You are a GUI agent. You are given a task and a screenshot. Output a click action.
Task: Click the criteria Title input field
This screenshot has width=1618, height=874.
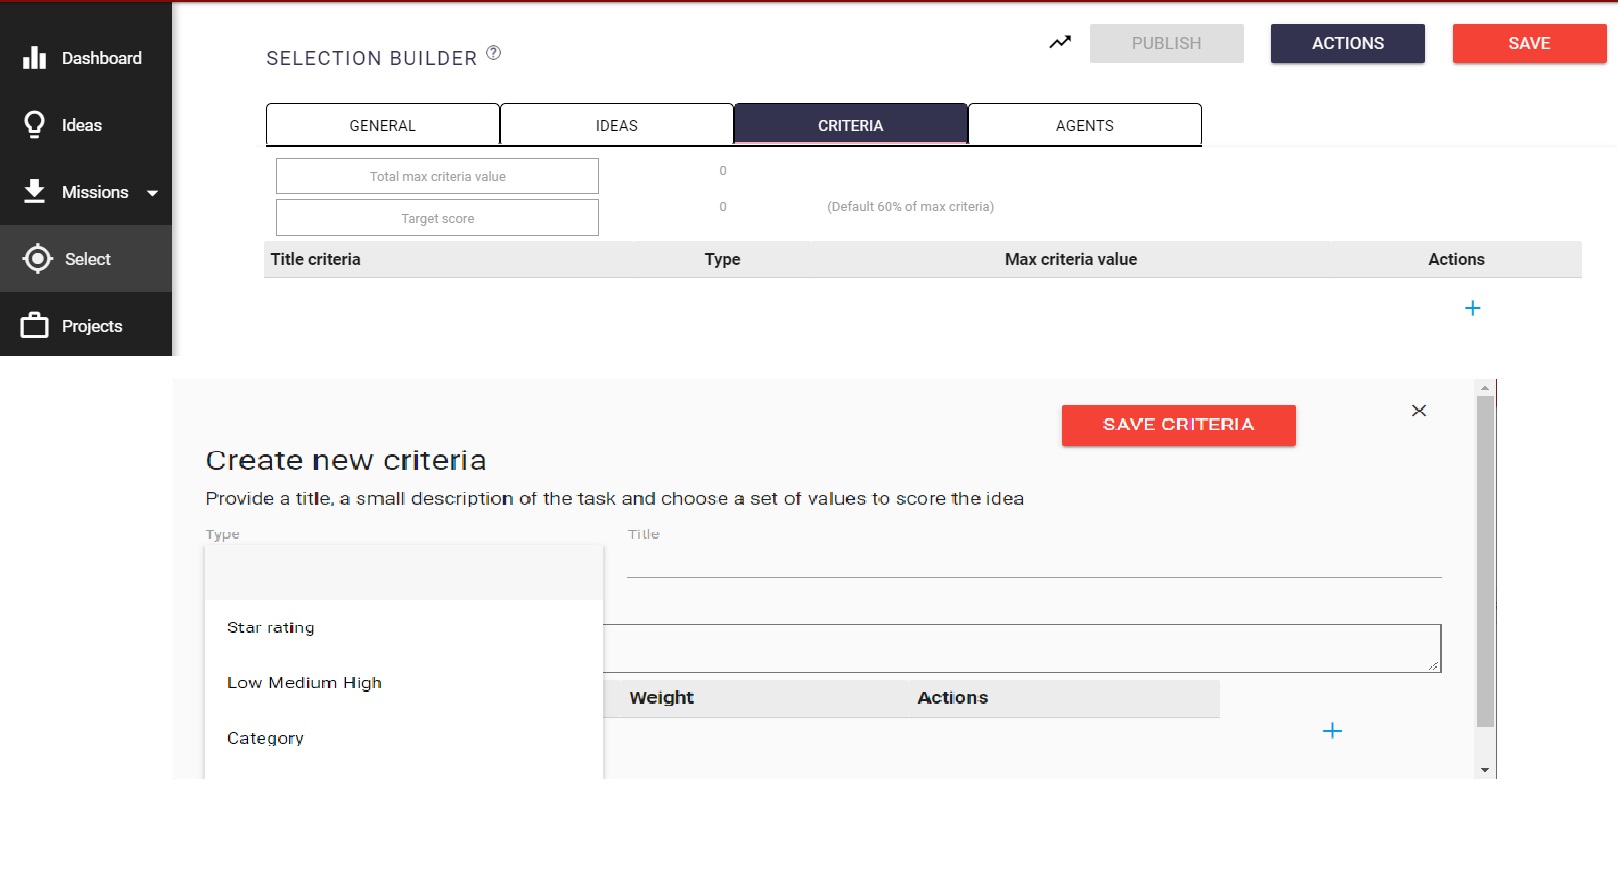(x=1033, y=561)
